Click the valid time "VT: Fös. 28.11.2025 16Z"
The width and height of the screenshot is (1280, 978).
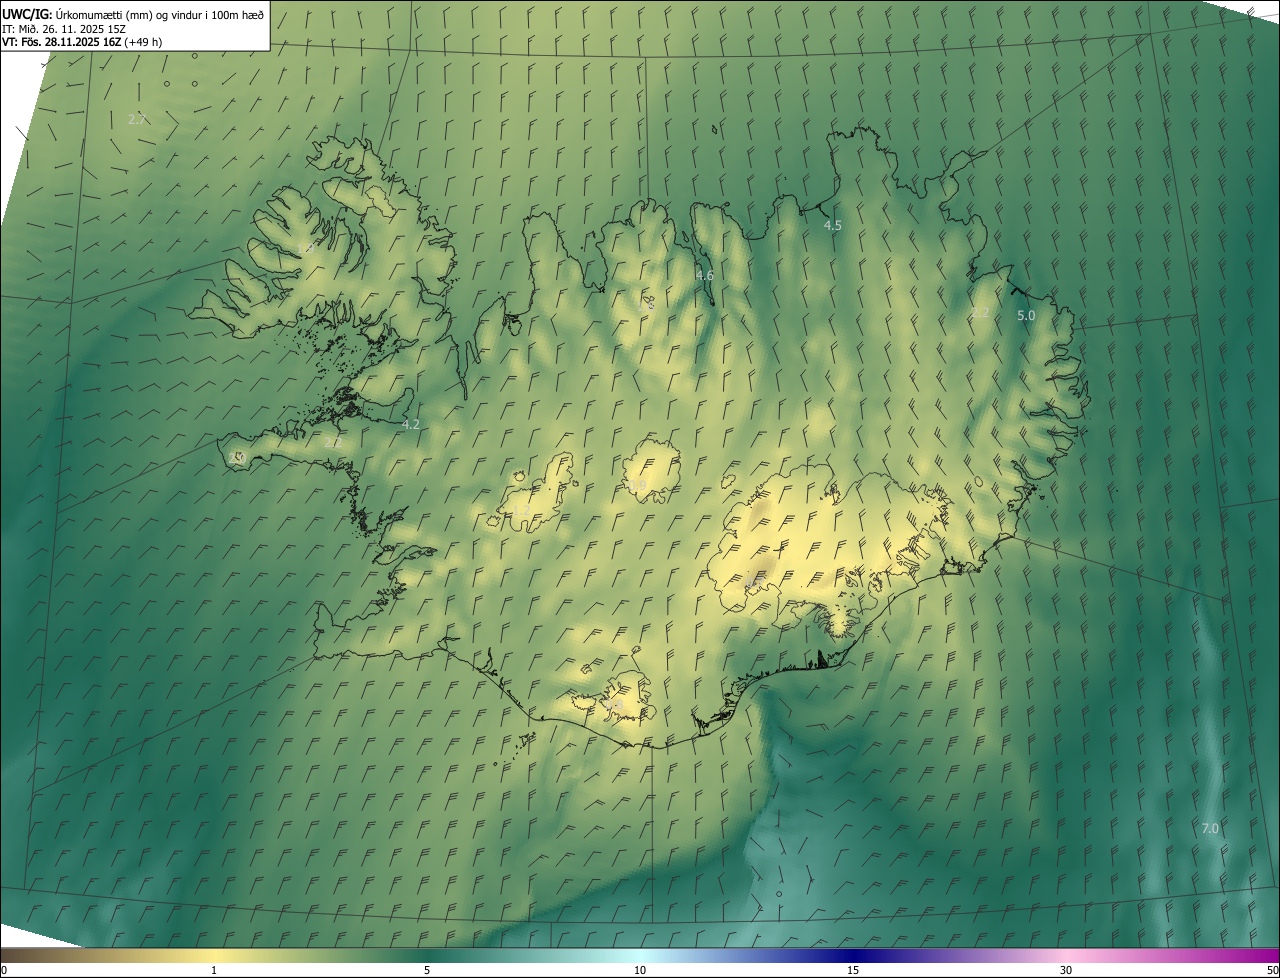62,42
